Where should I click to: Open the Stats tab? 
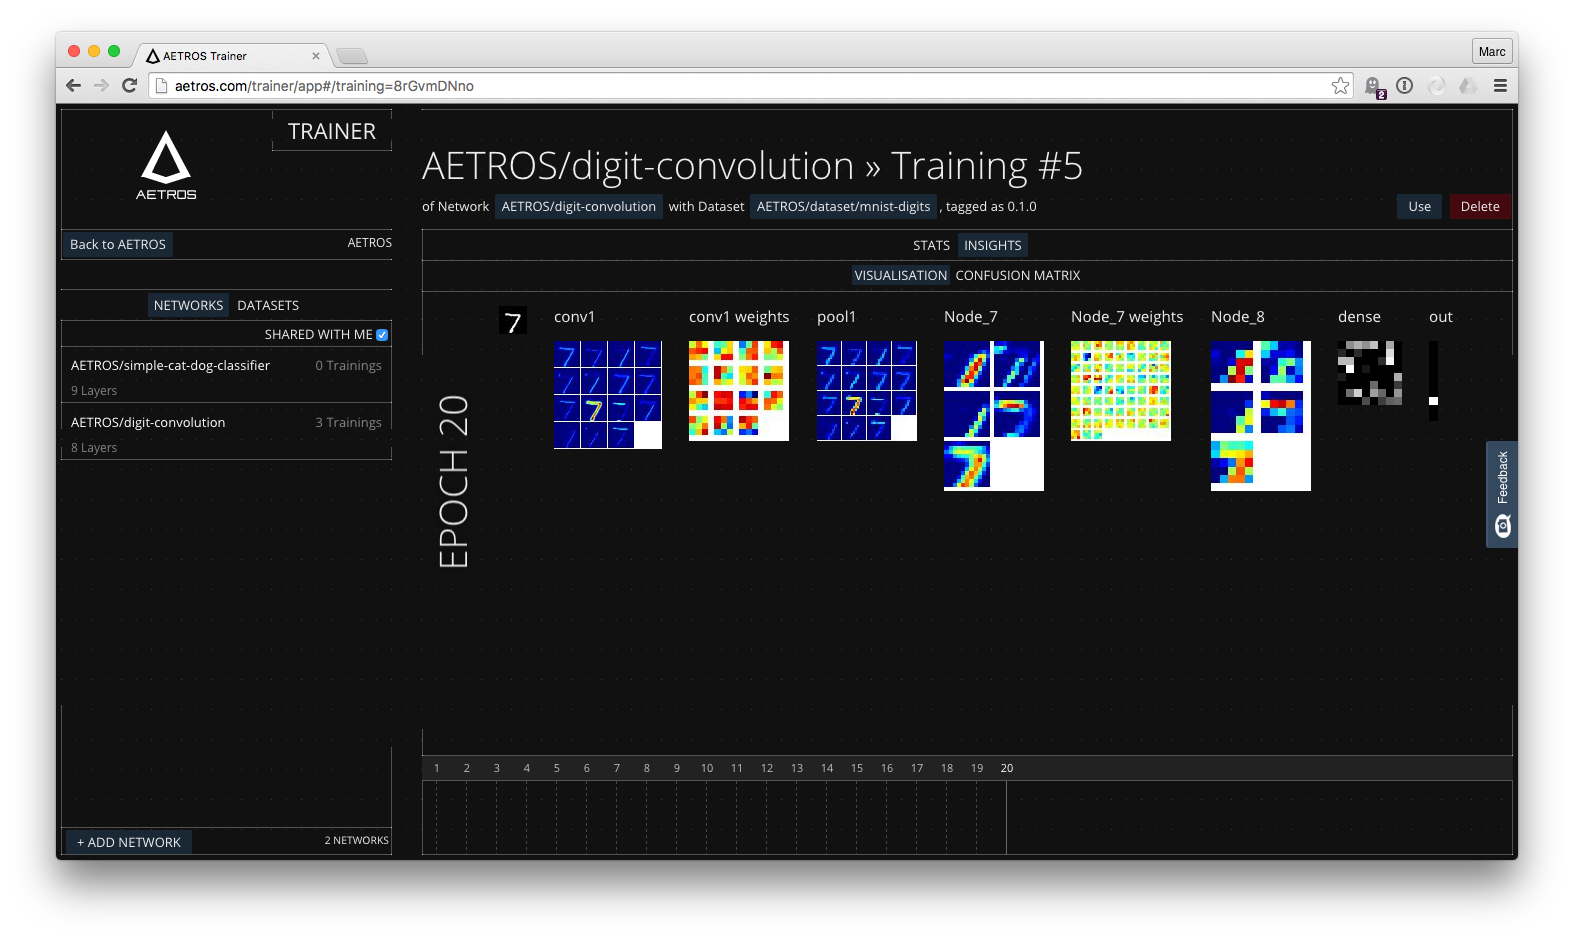931,245
